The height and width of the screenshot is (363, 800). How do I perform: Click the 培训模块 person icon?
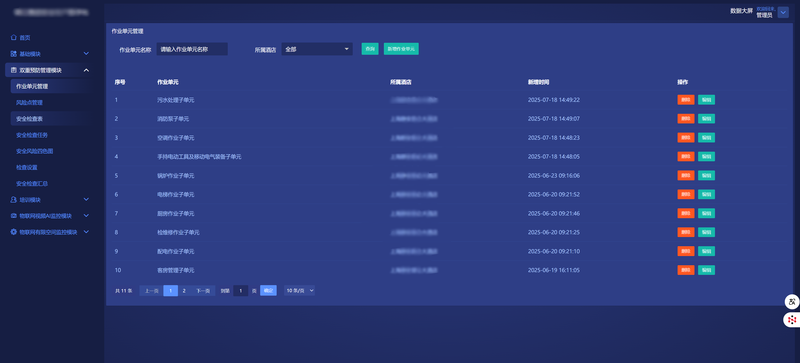13,200
